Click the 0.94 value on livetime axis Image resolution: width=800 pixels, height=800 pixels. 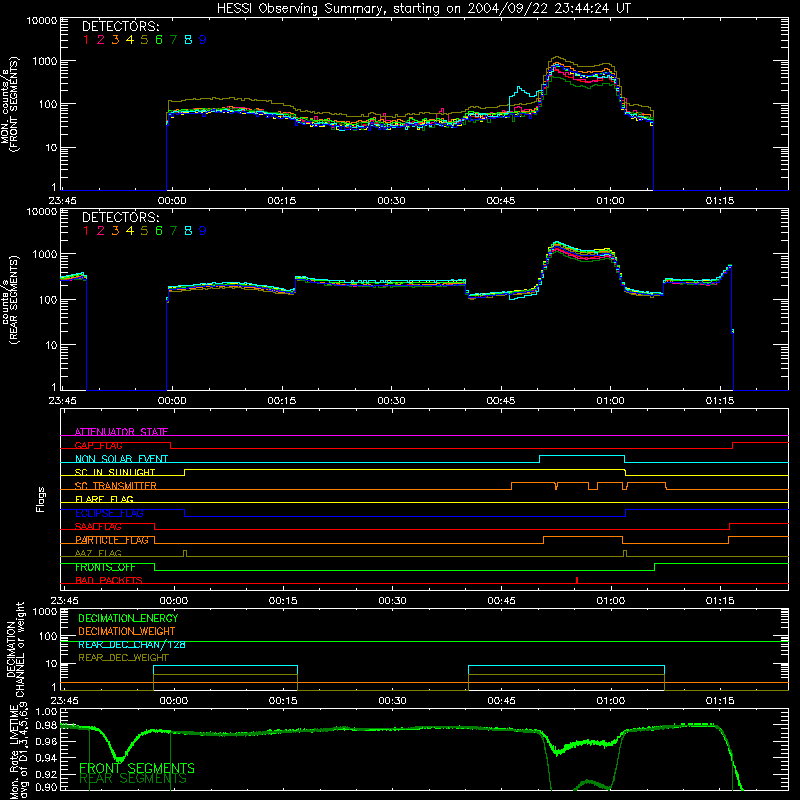point(46,757)
